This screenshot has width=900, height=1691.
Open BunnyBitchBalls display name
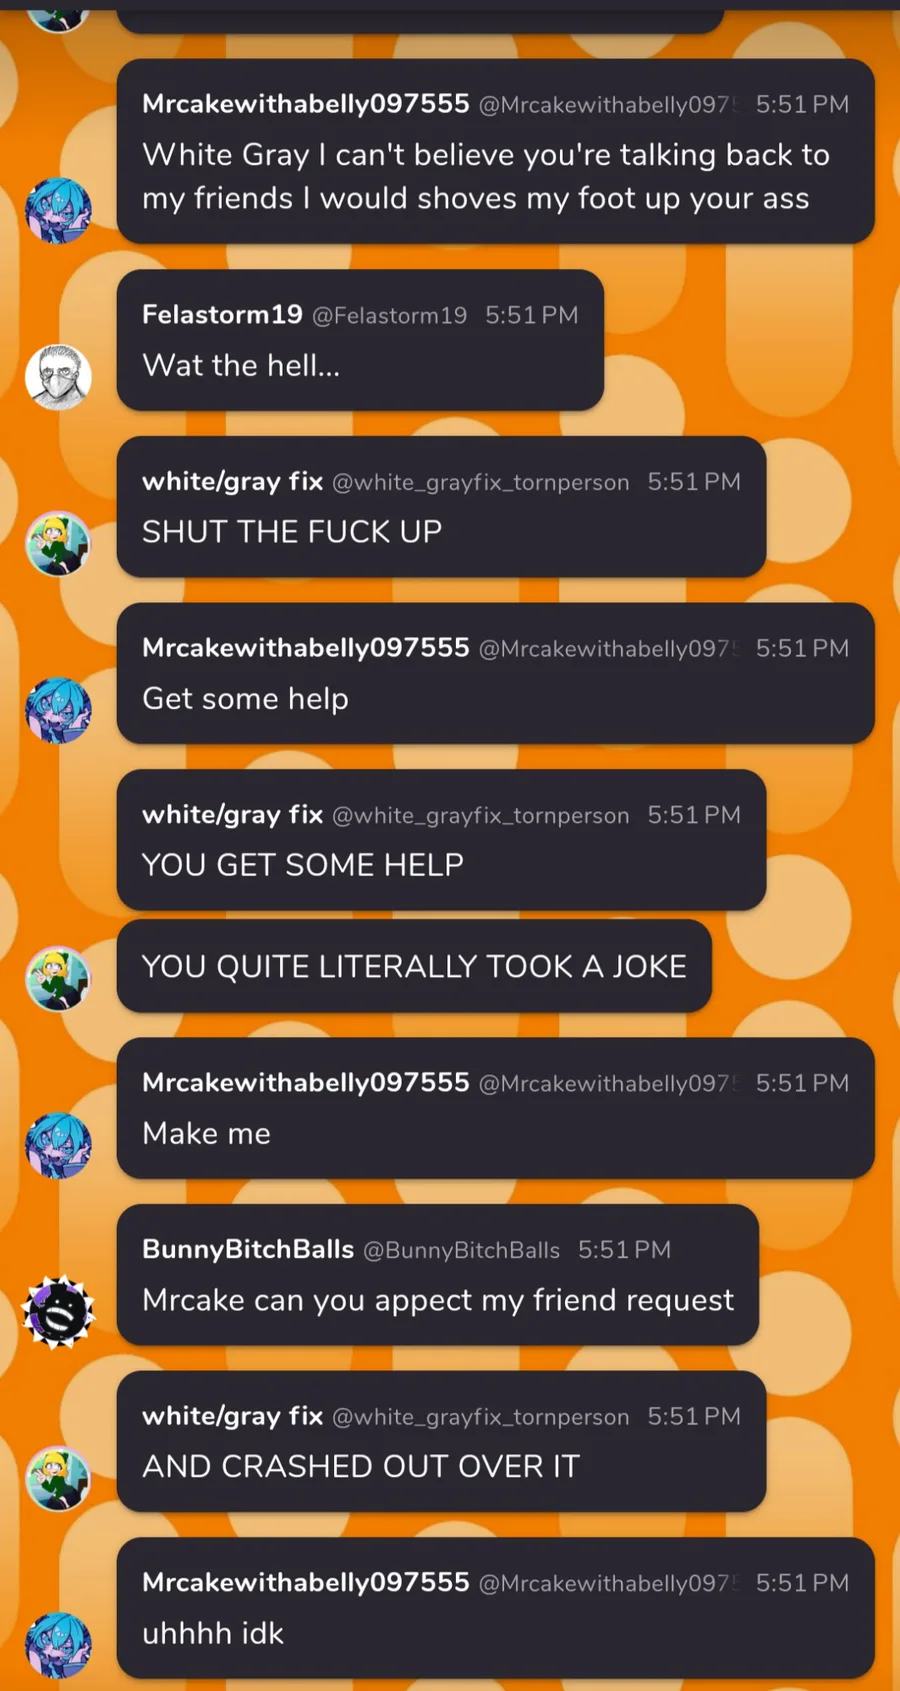click(x=248, y=1249)
